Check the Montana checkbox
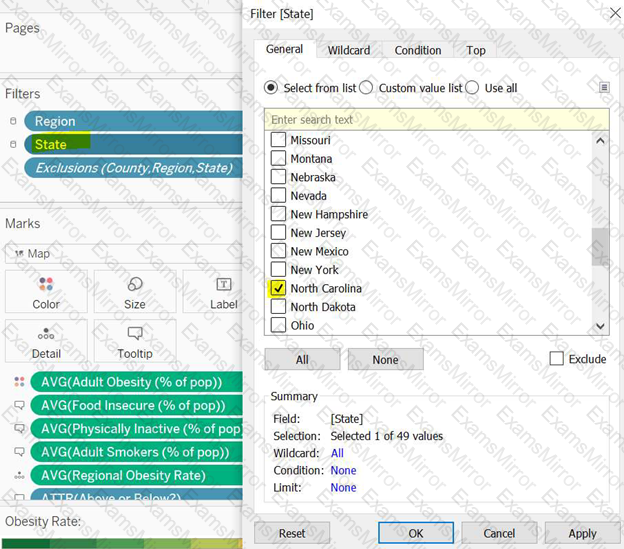The image size is (624, 549). point(278,158)
